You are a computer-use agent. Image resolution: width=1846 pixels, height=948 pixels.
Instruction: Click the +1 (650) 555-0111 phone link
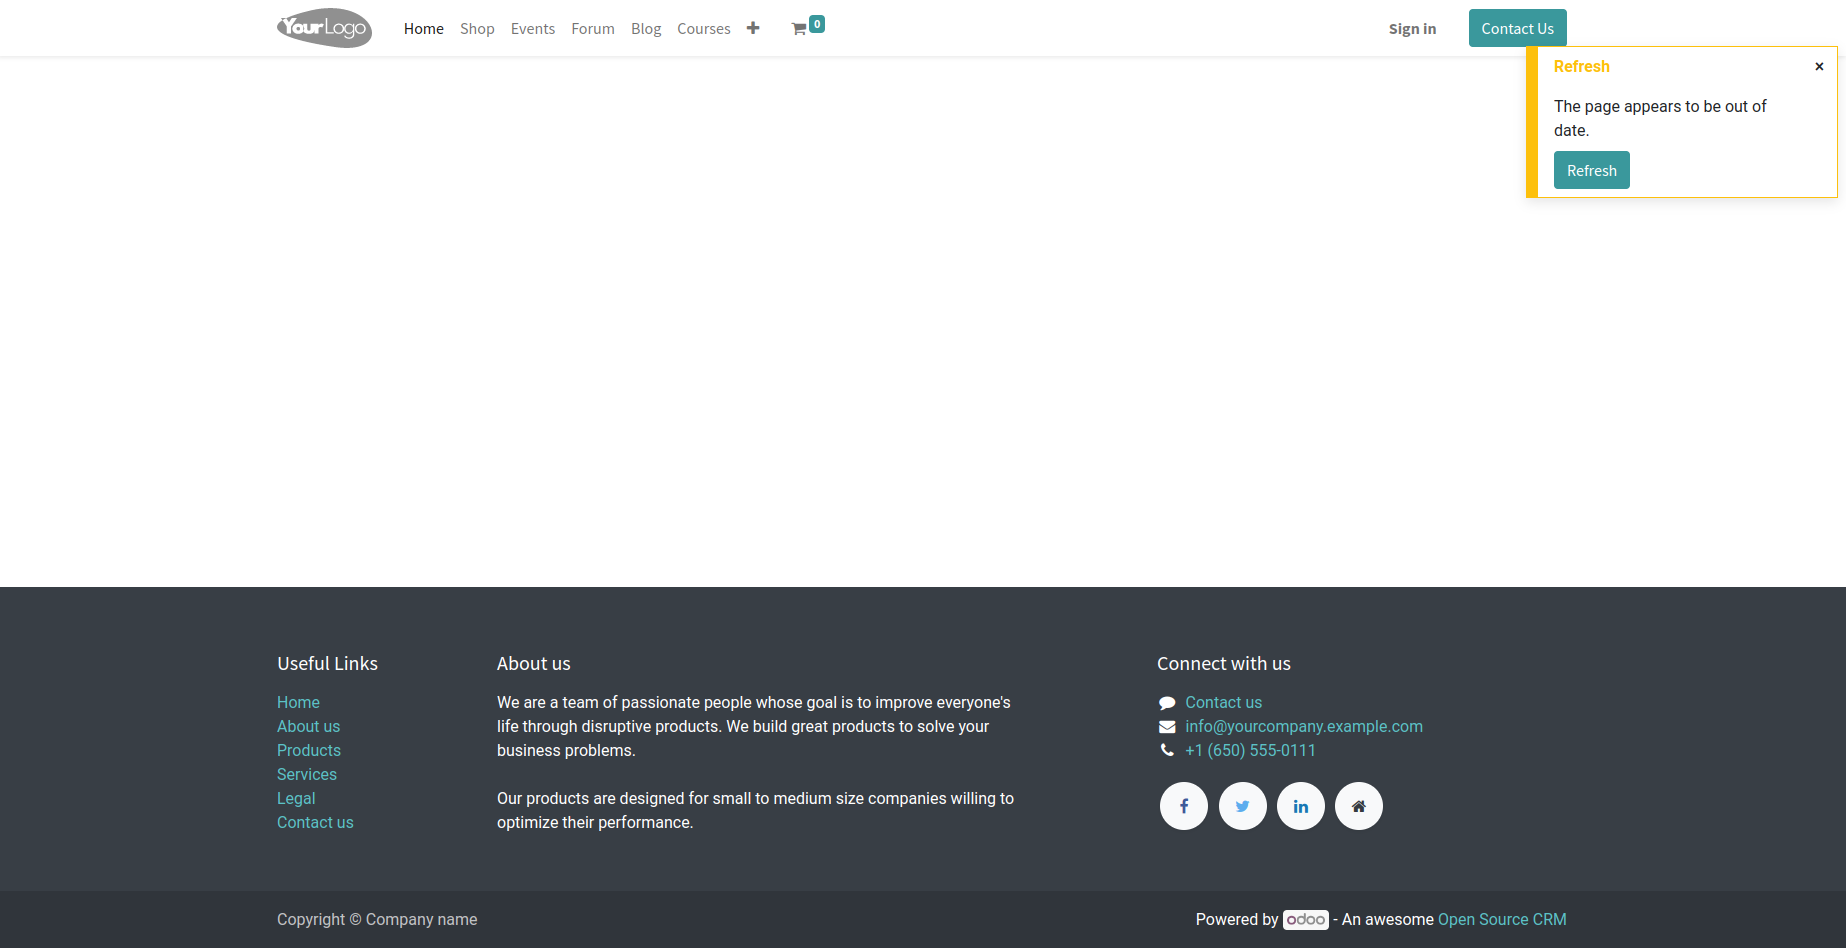click(x=1250, y=750)
